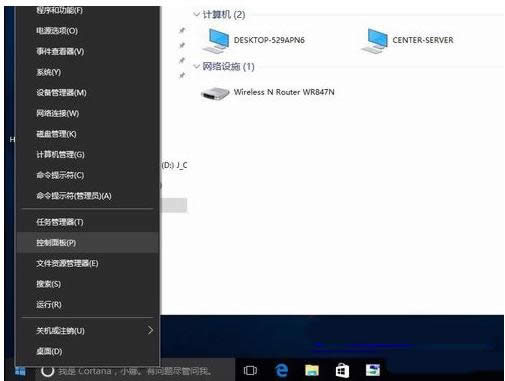The image size is (505, 381).
Task: Choose 运行(R) from the menu
Action: 87,305
